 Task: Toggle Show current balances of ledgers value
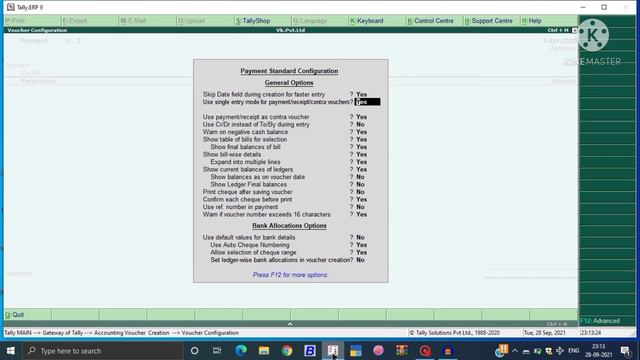pyautogui.click(x=361, y=169)
